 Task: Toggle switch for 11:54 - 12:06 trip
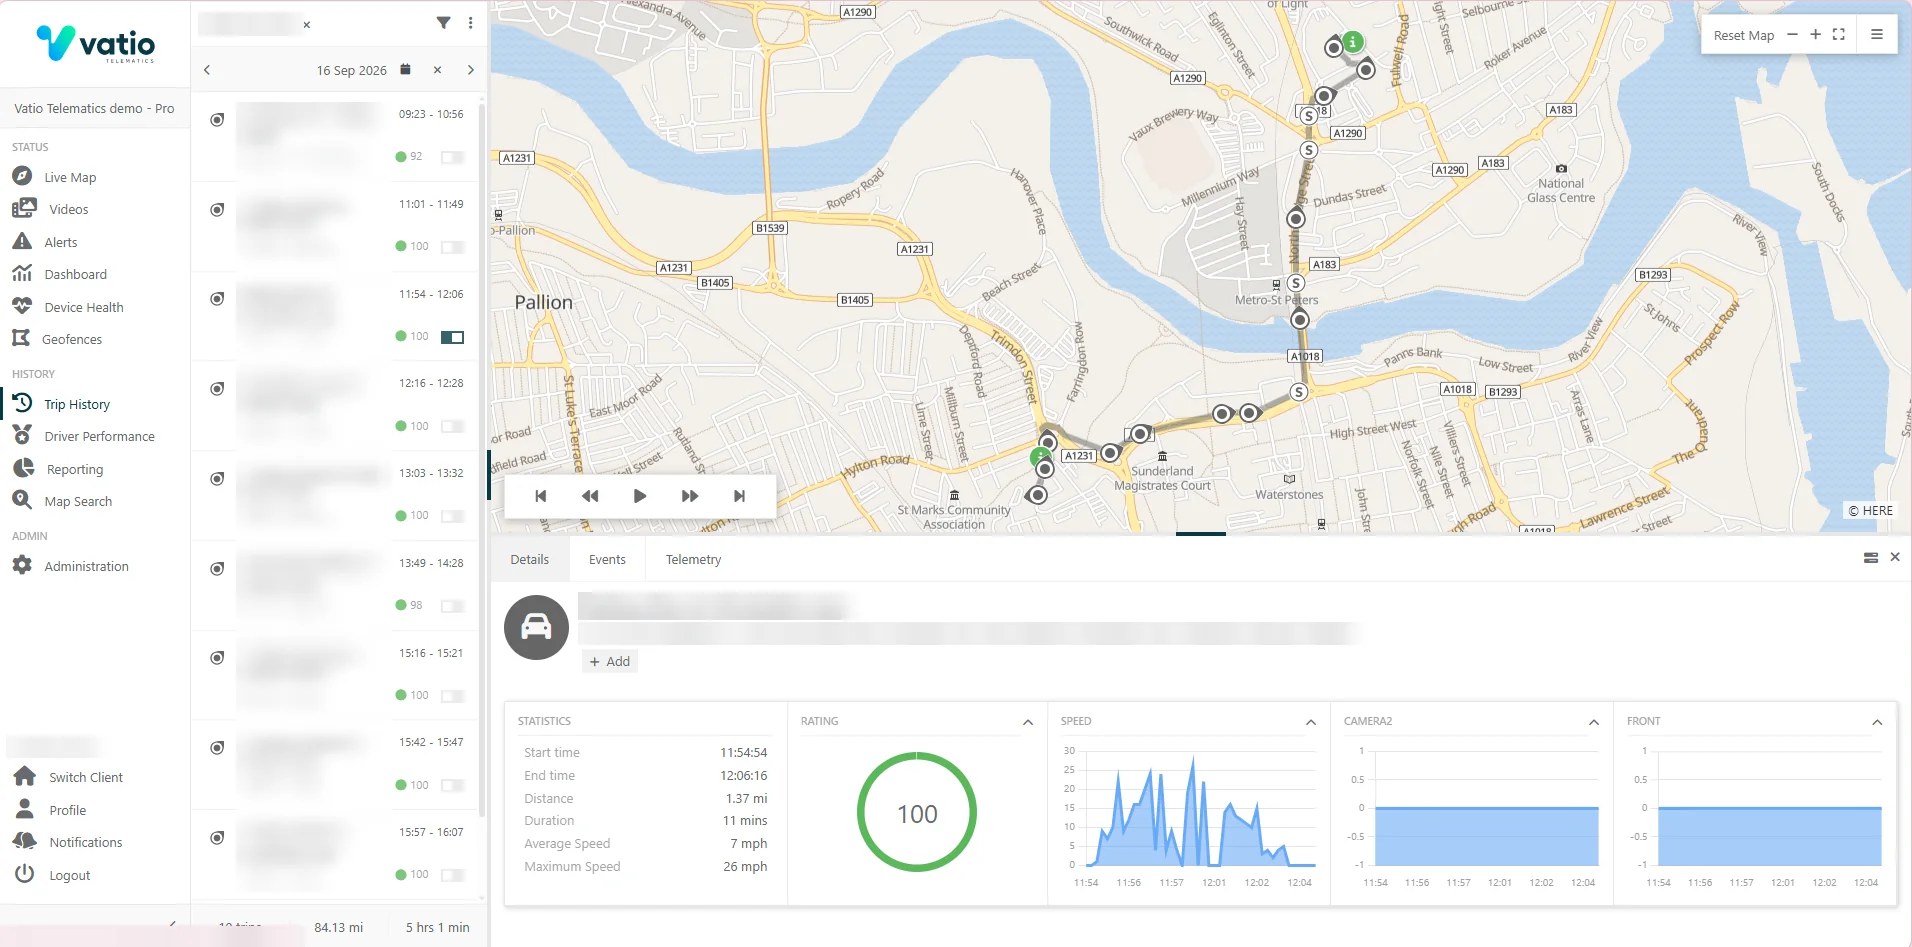click(453, 337)
